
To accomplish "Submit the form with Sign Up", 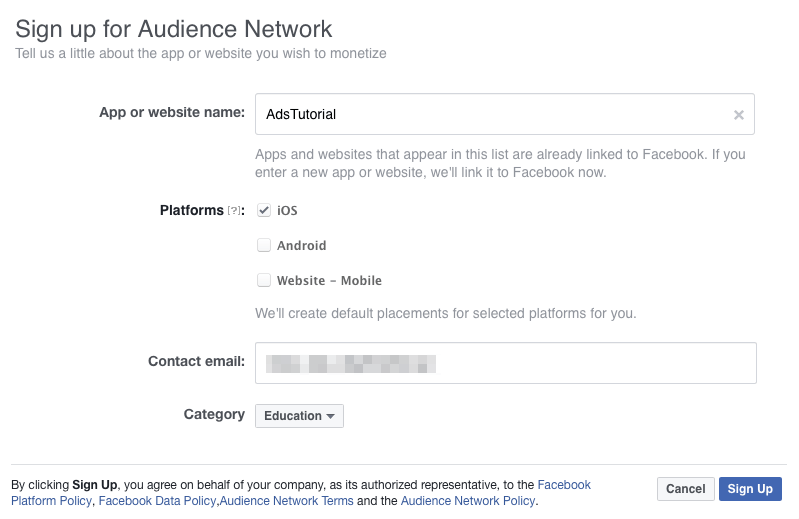I will point(750,489).
